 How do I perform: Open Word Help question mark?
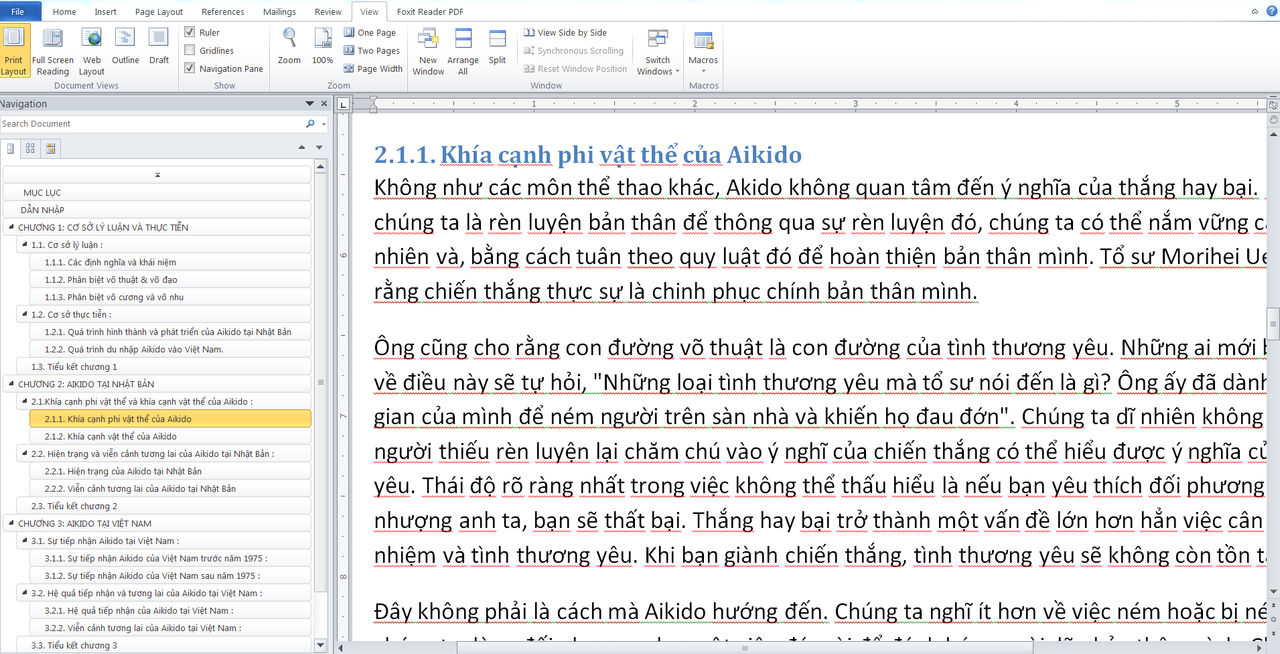point(1271,12)
